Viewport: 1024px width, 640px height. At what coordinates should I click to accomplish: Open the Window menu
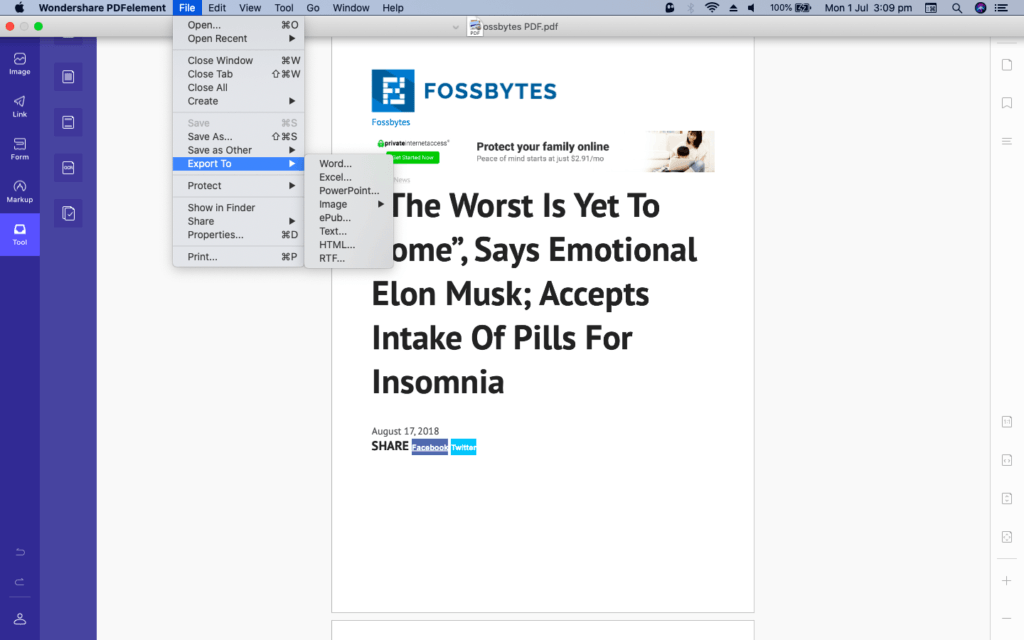click(x=350, y=8)
